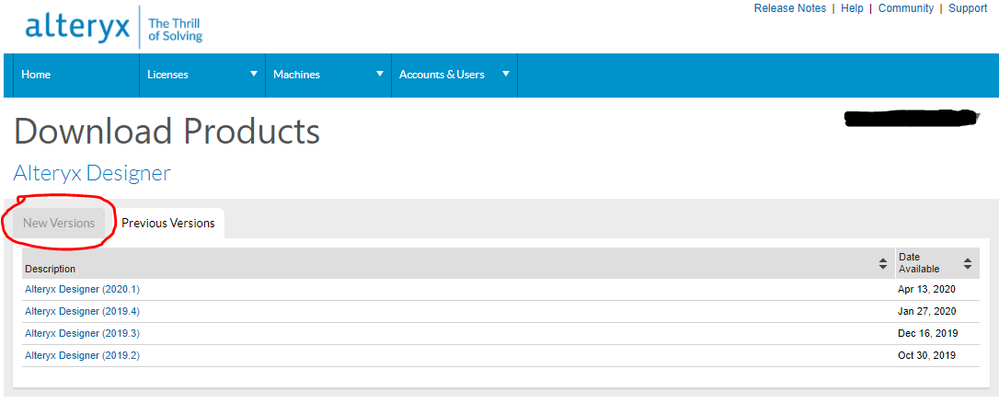Expand the Machines dropdown arrow

(380, 74)
